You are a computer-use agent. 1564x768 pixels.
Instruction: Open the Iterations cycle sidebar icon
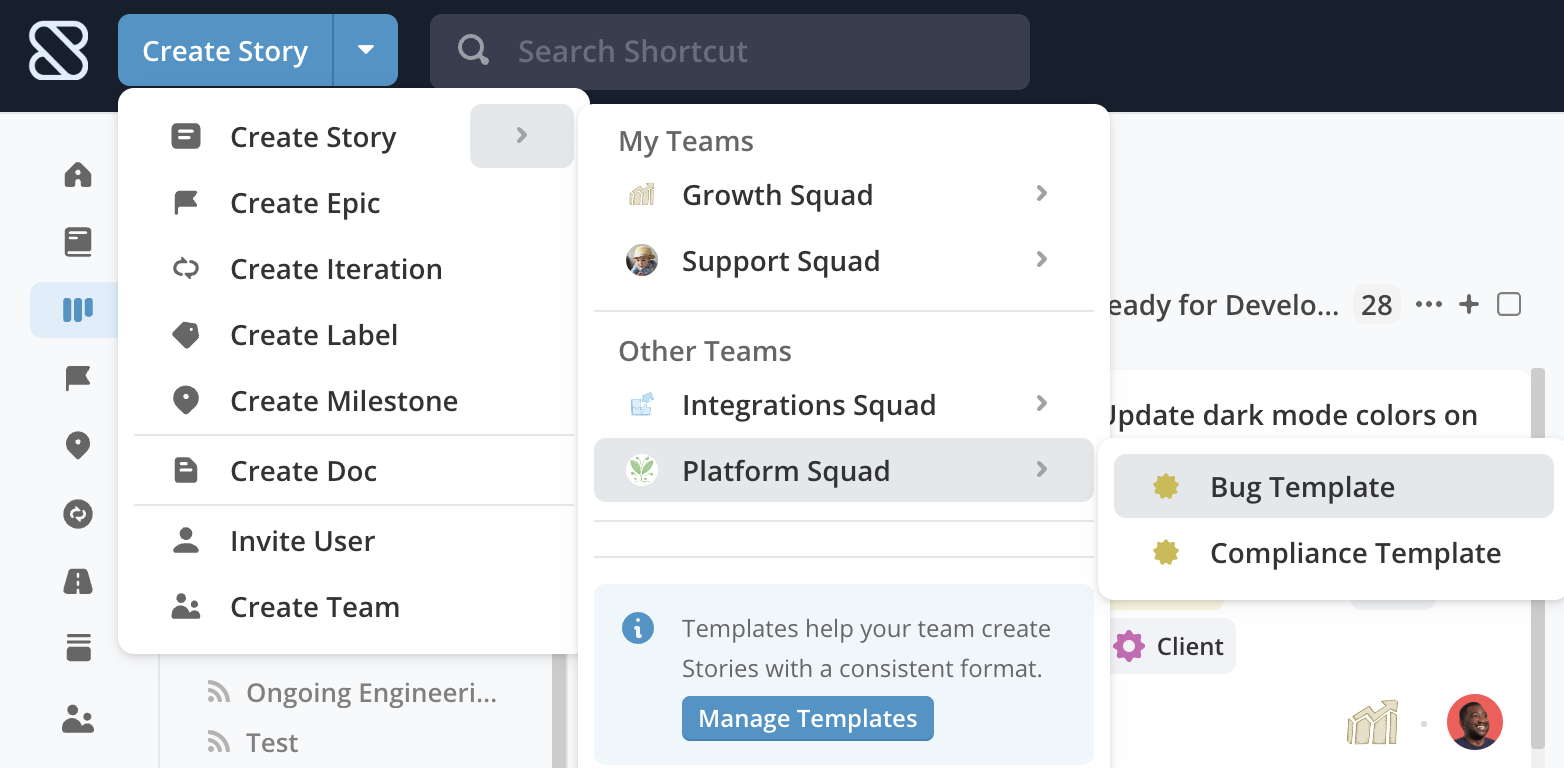(x=78, y=514)
